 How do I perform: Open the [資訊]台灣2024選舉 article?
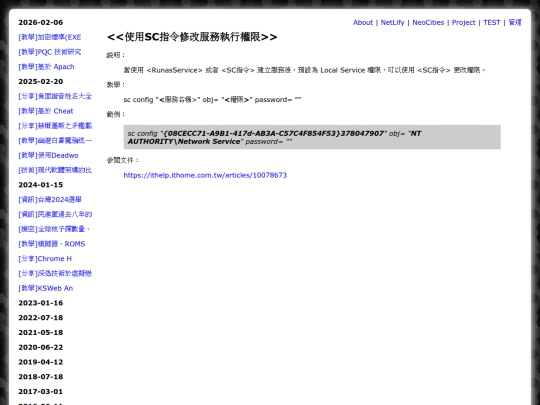50,200
